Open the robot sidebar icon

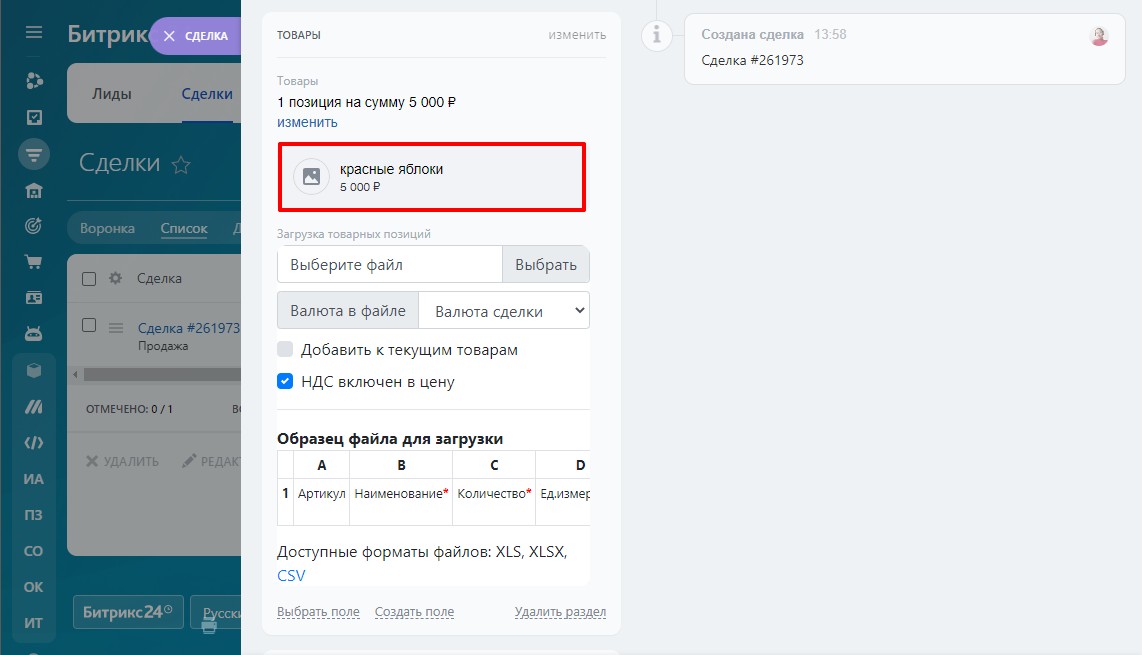(34, 334)
